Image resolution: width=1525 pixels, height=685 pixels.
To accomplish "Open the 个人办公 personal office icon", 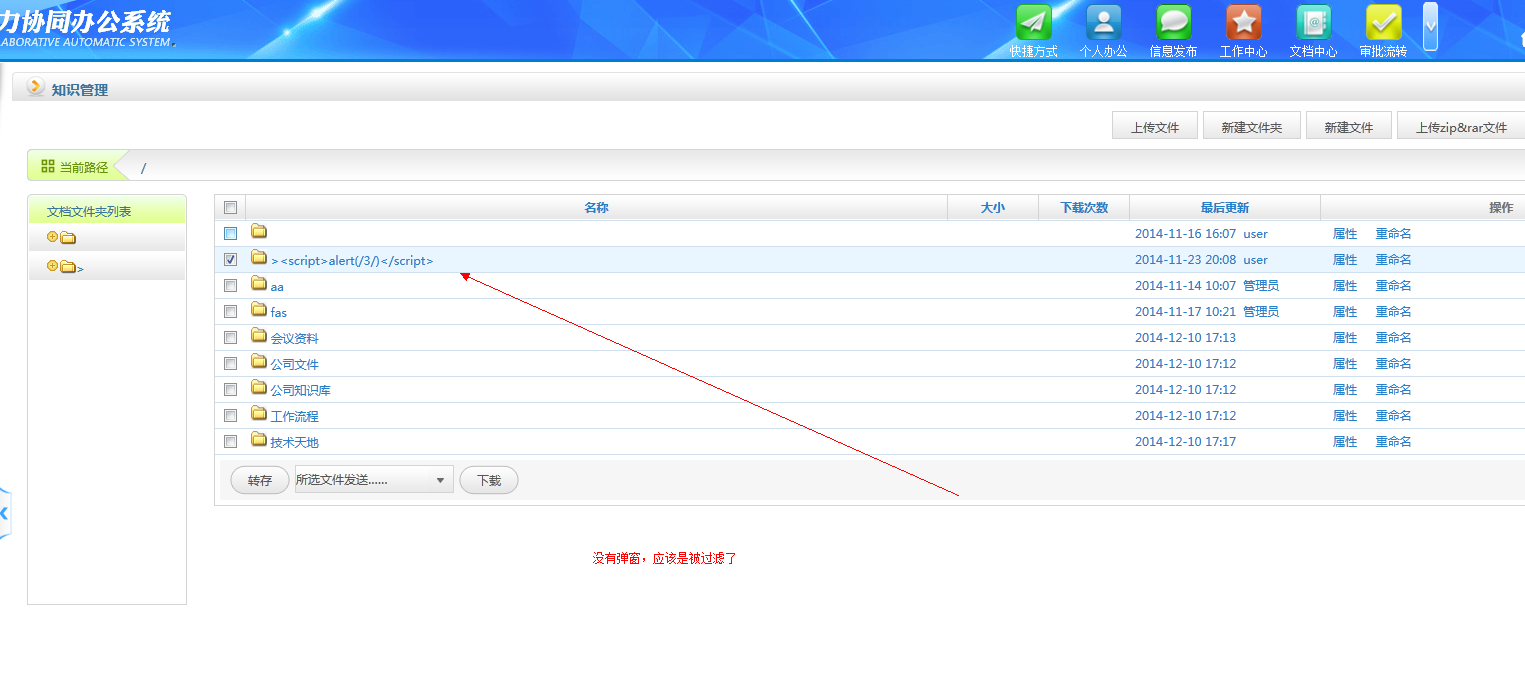I will click(1104, 23).
